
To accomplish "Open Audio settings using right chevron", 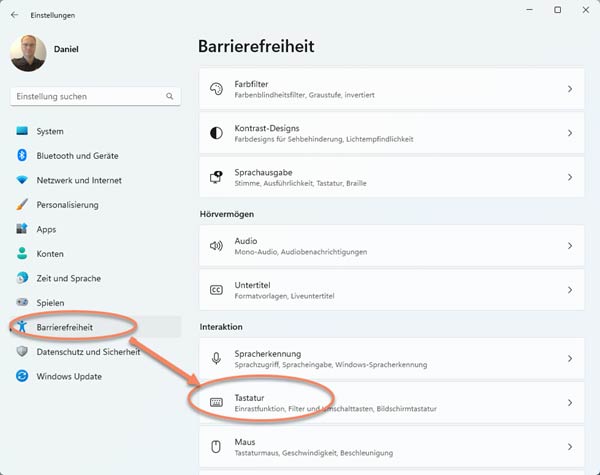I will tap(570, 246).
